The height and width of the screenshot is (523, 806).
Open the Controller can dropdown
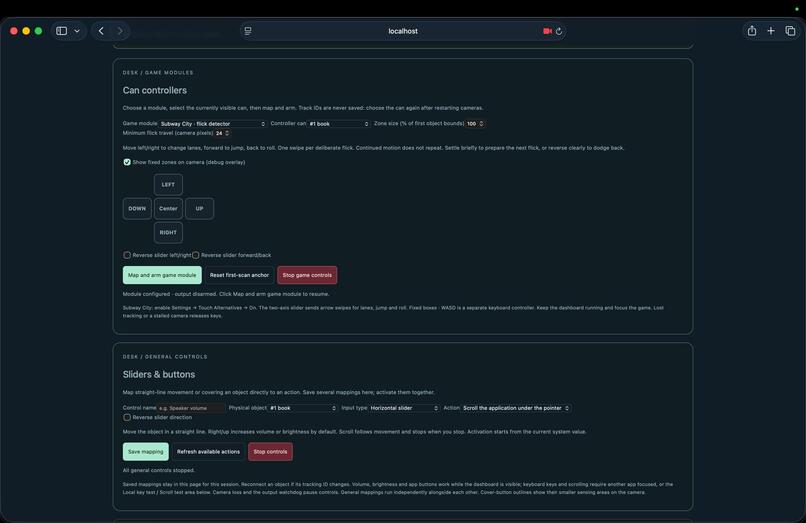(x=339, y=124)
